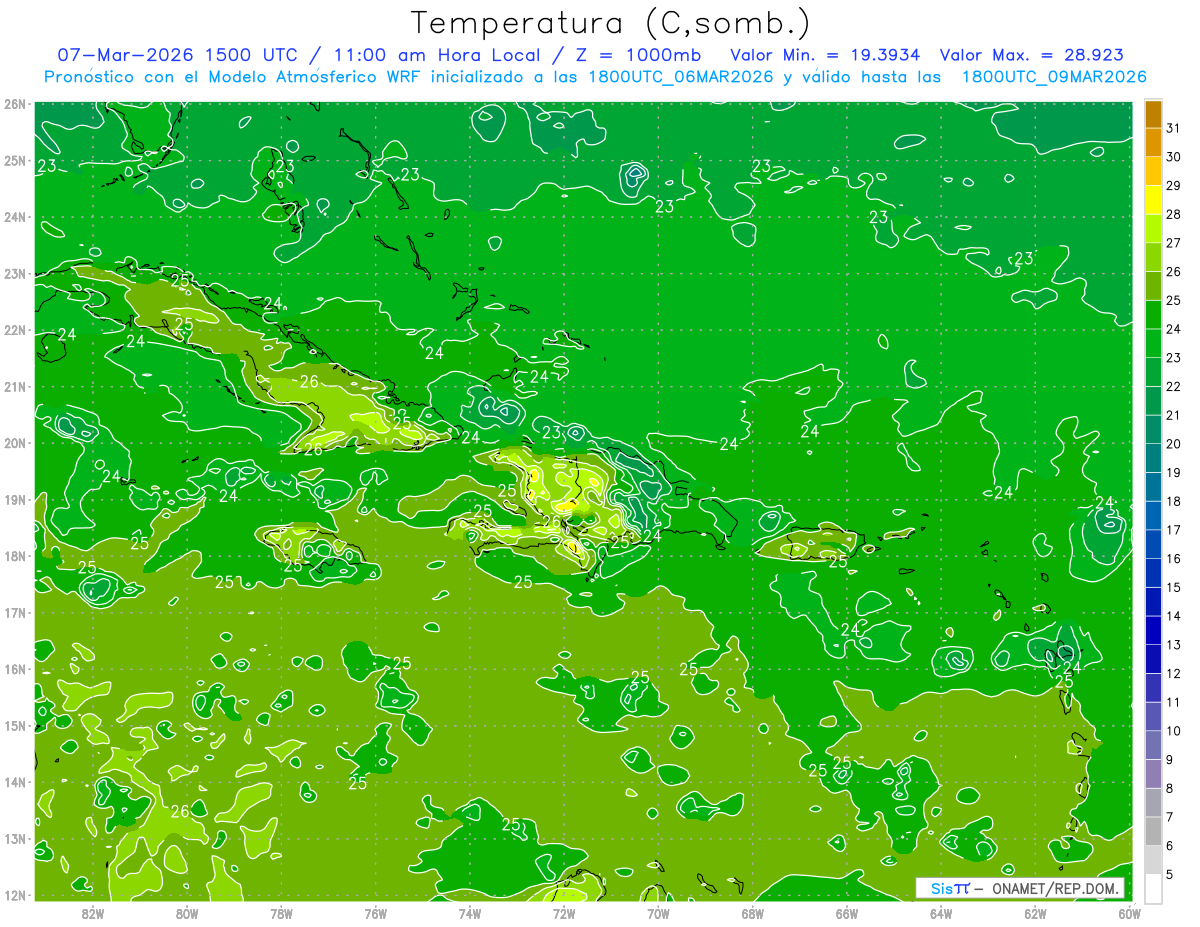Click the 76W longitude label
Image resolution: width=1200 pixels, height=927 pixels.
tap(376, 913)
